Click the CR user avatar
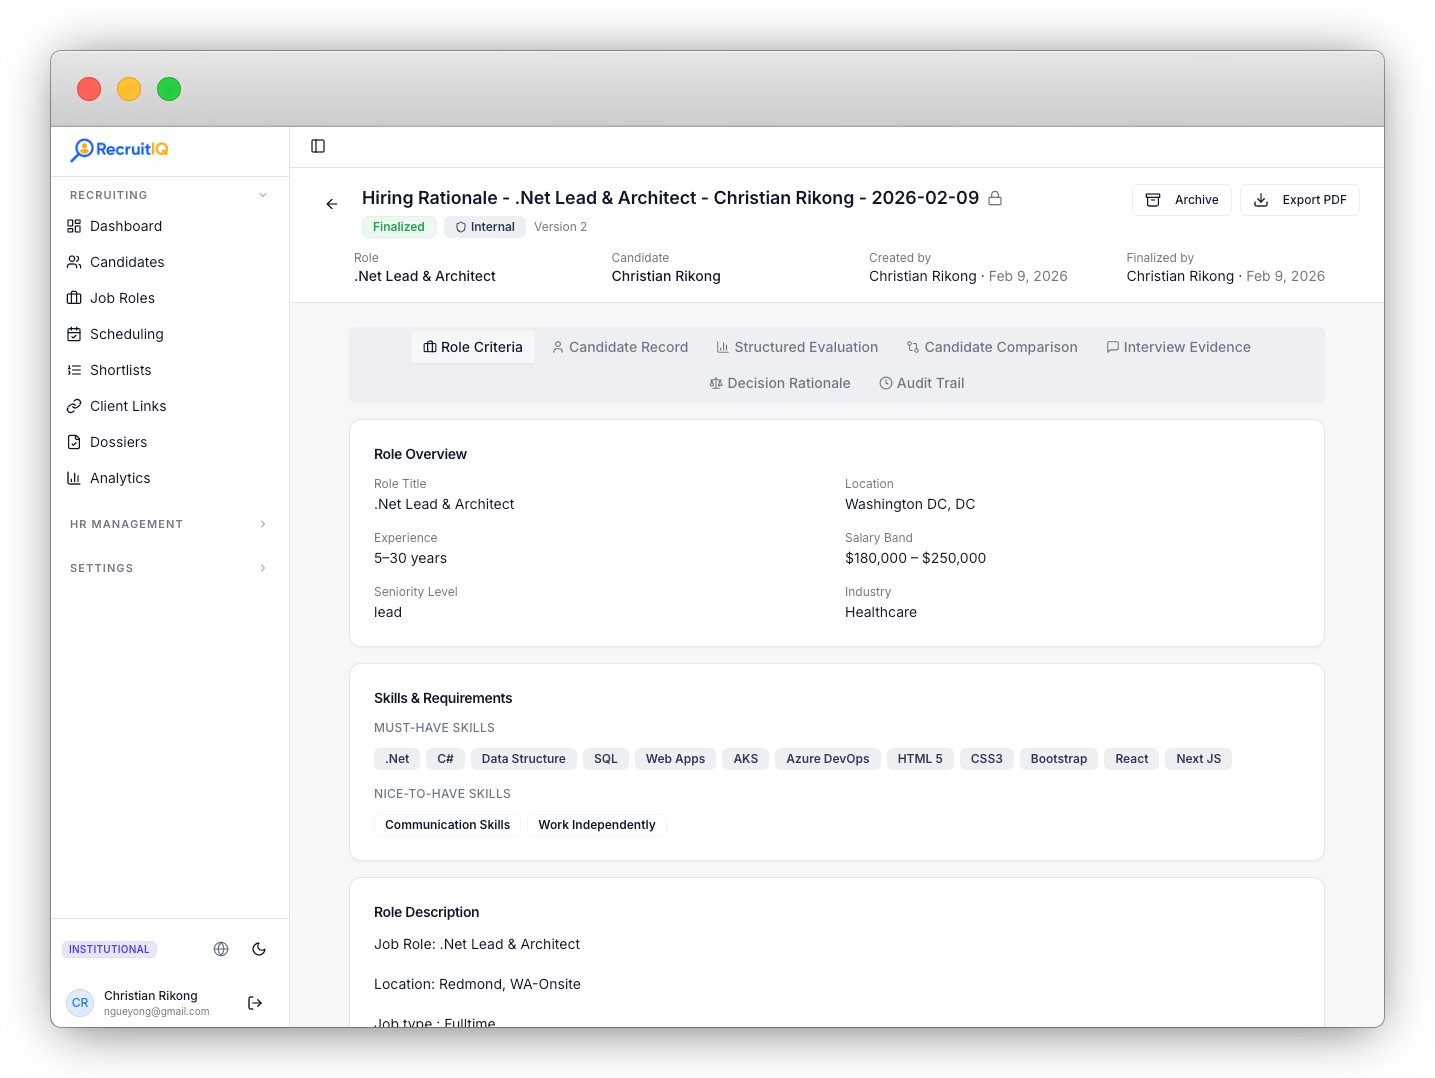 point(80,1003)
